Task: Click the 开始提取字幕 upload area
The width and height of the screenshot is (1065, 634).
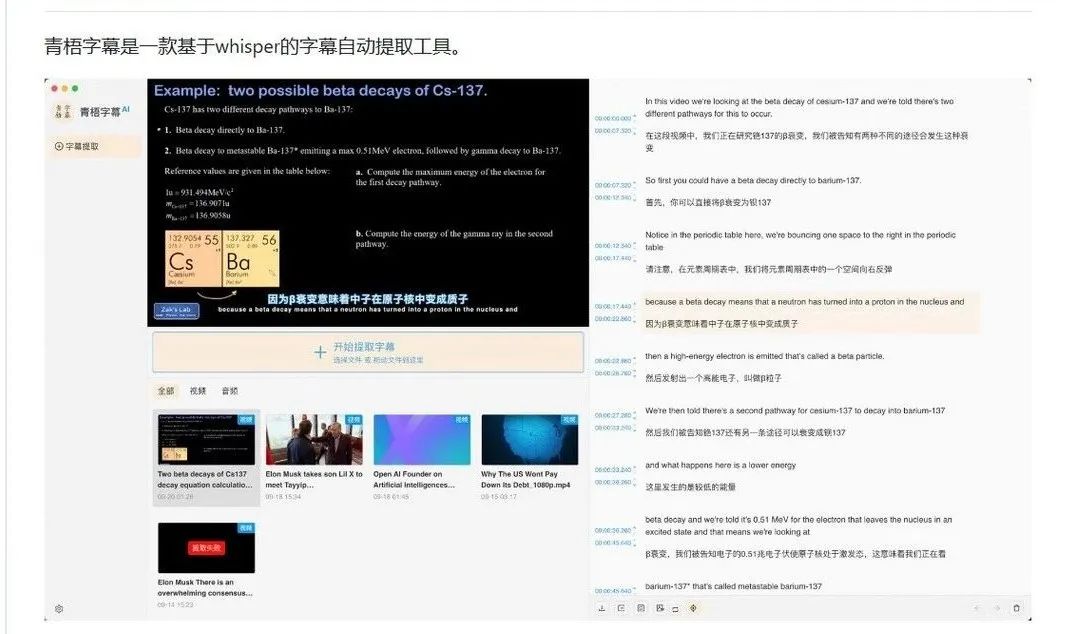Action: pyautogui.click(x=368, y=352)
